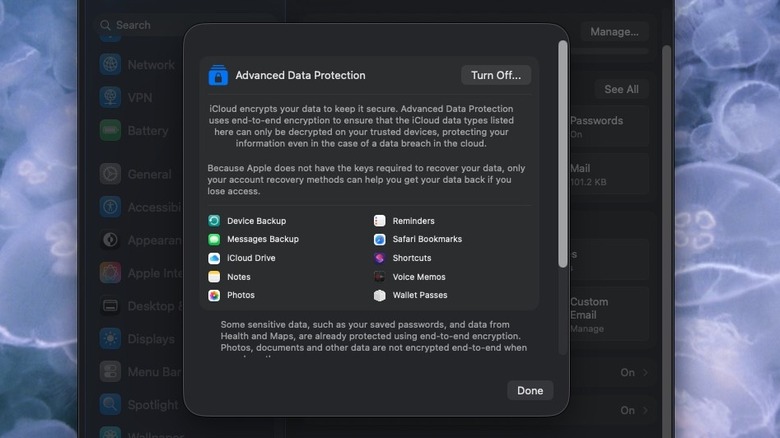Click the Messages Backup label
This screenshot has width=780, height=438.
(263, 239)
